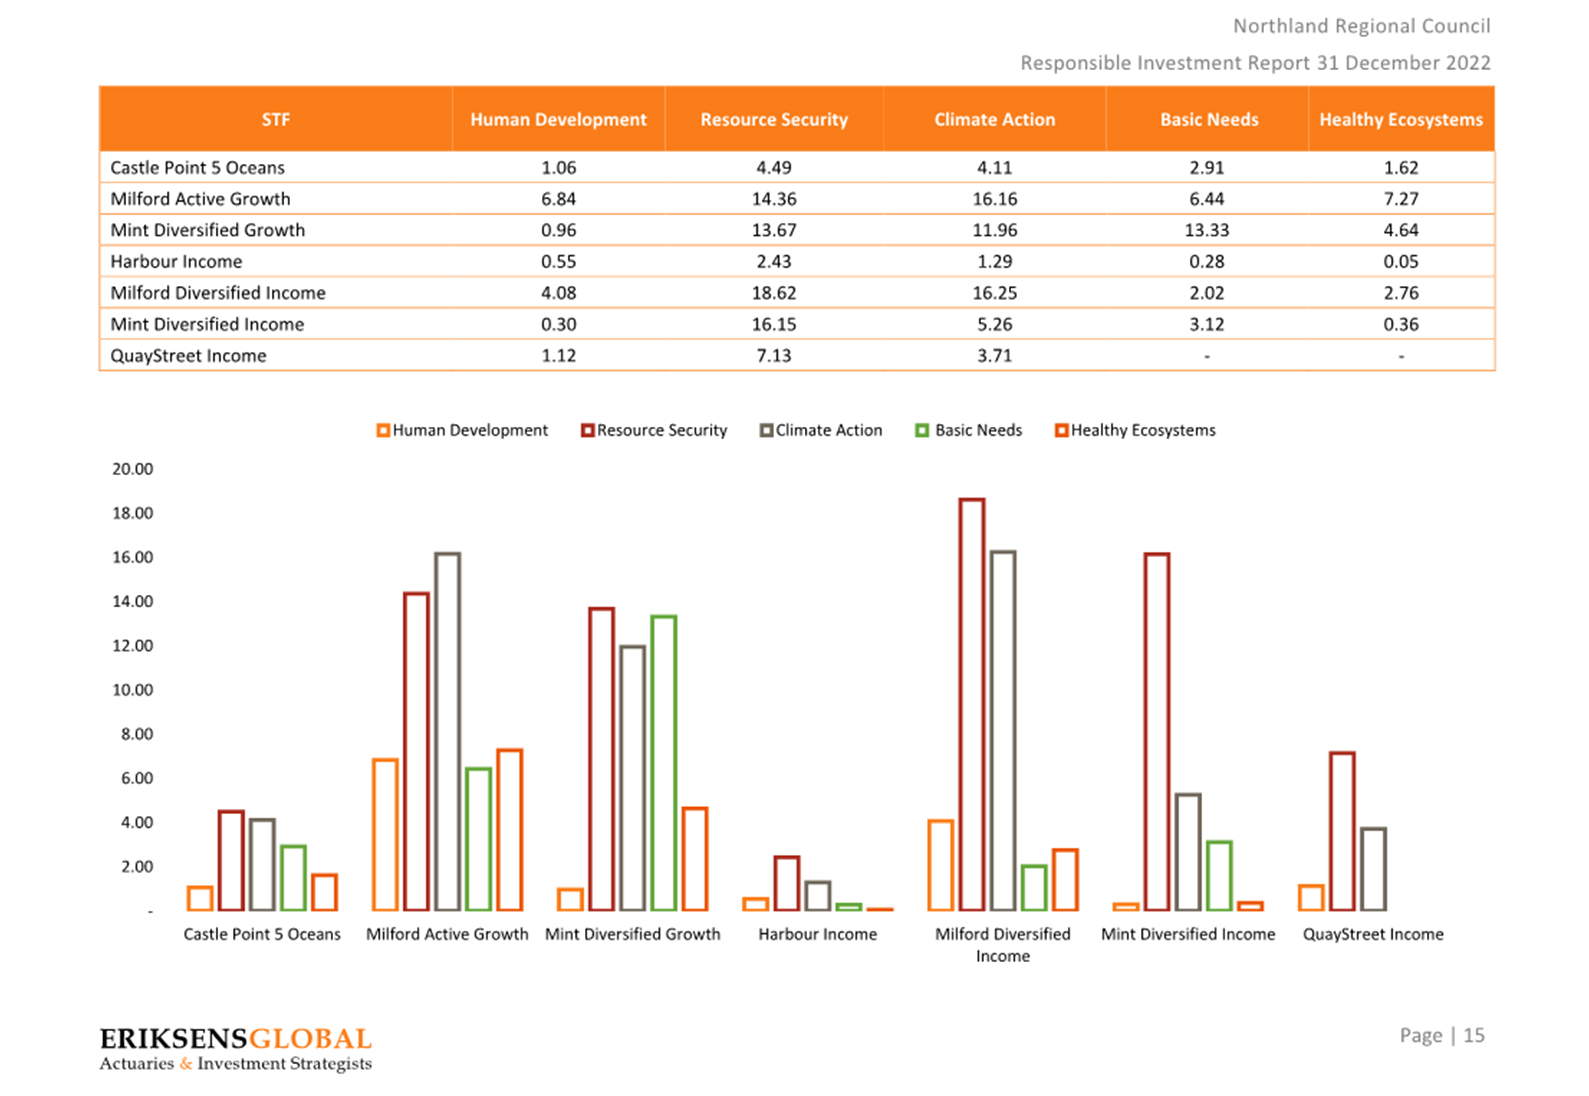The height and width of the screenshot is (1096, 1589).
Task: Click the Responsible Investment Report date line
Action: pyautogui.click(x=1255, y=63)
